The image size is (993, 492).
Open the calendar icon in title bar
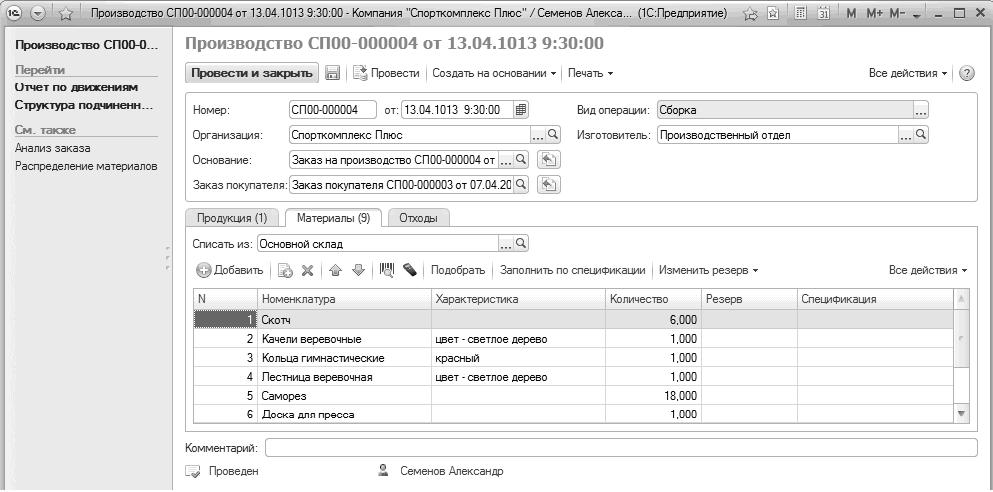823,13
